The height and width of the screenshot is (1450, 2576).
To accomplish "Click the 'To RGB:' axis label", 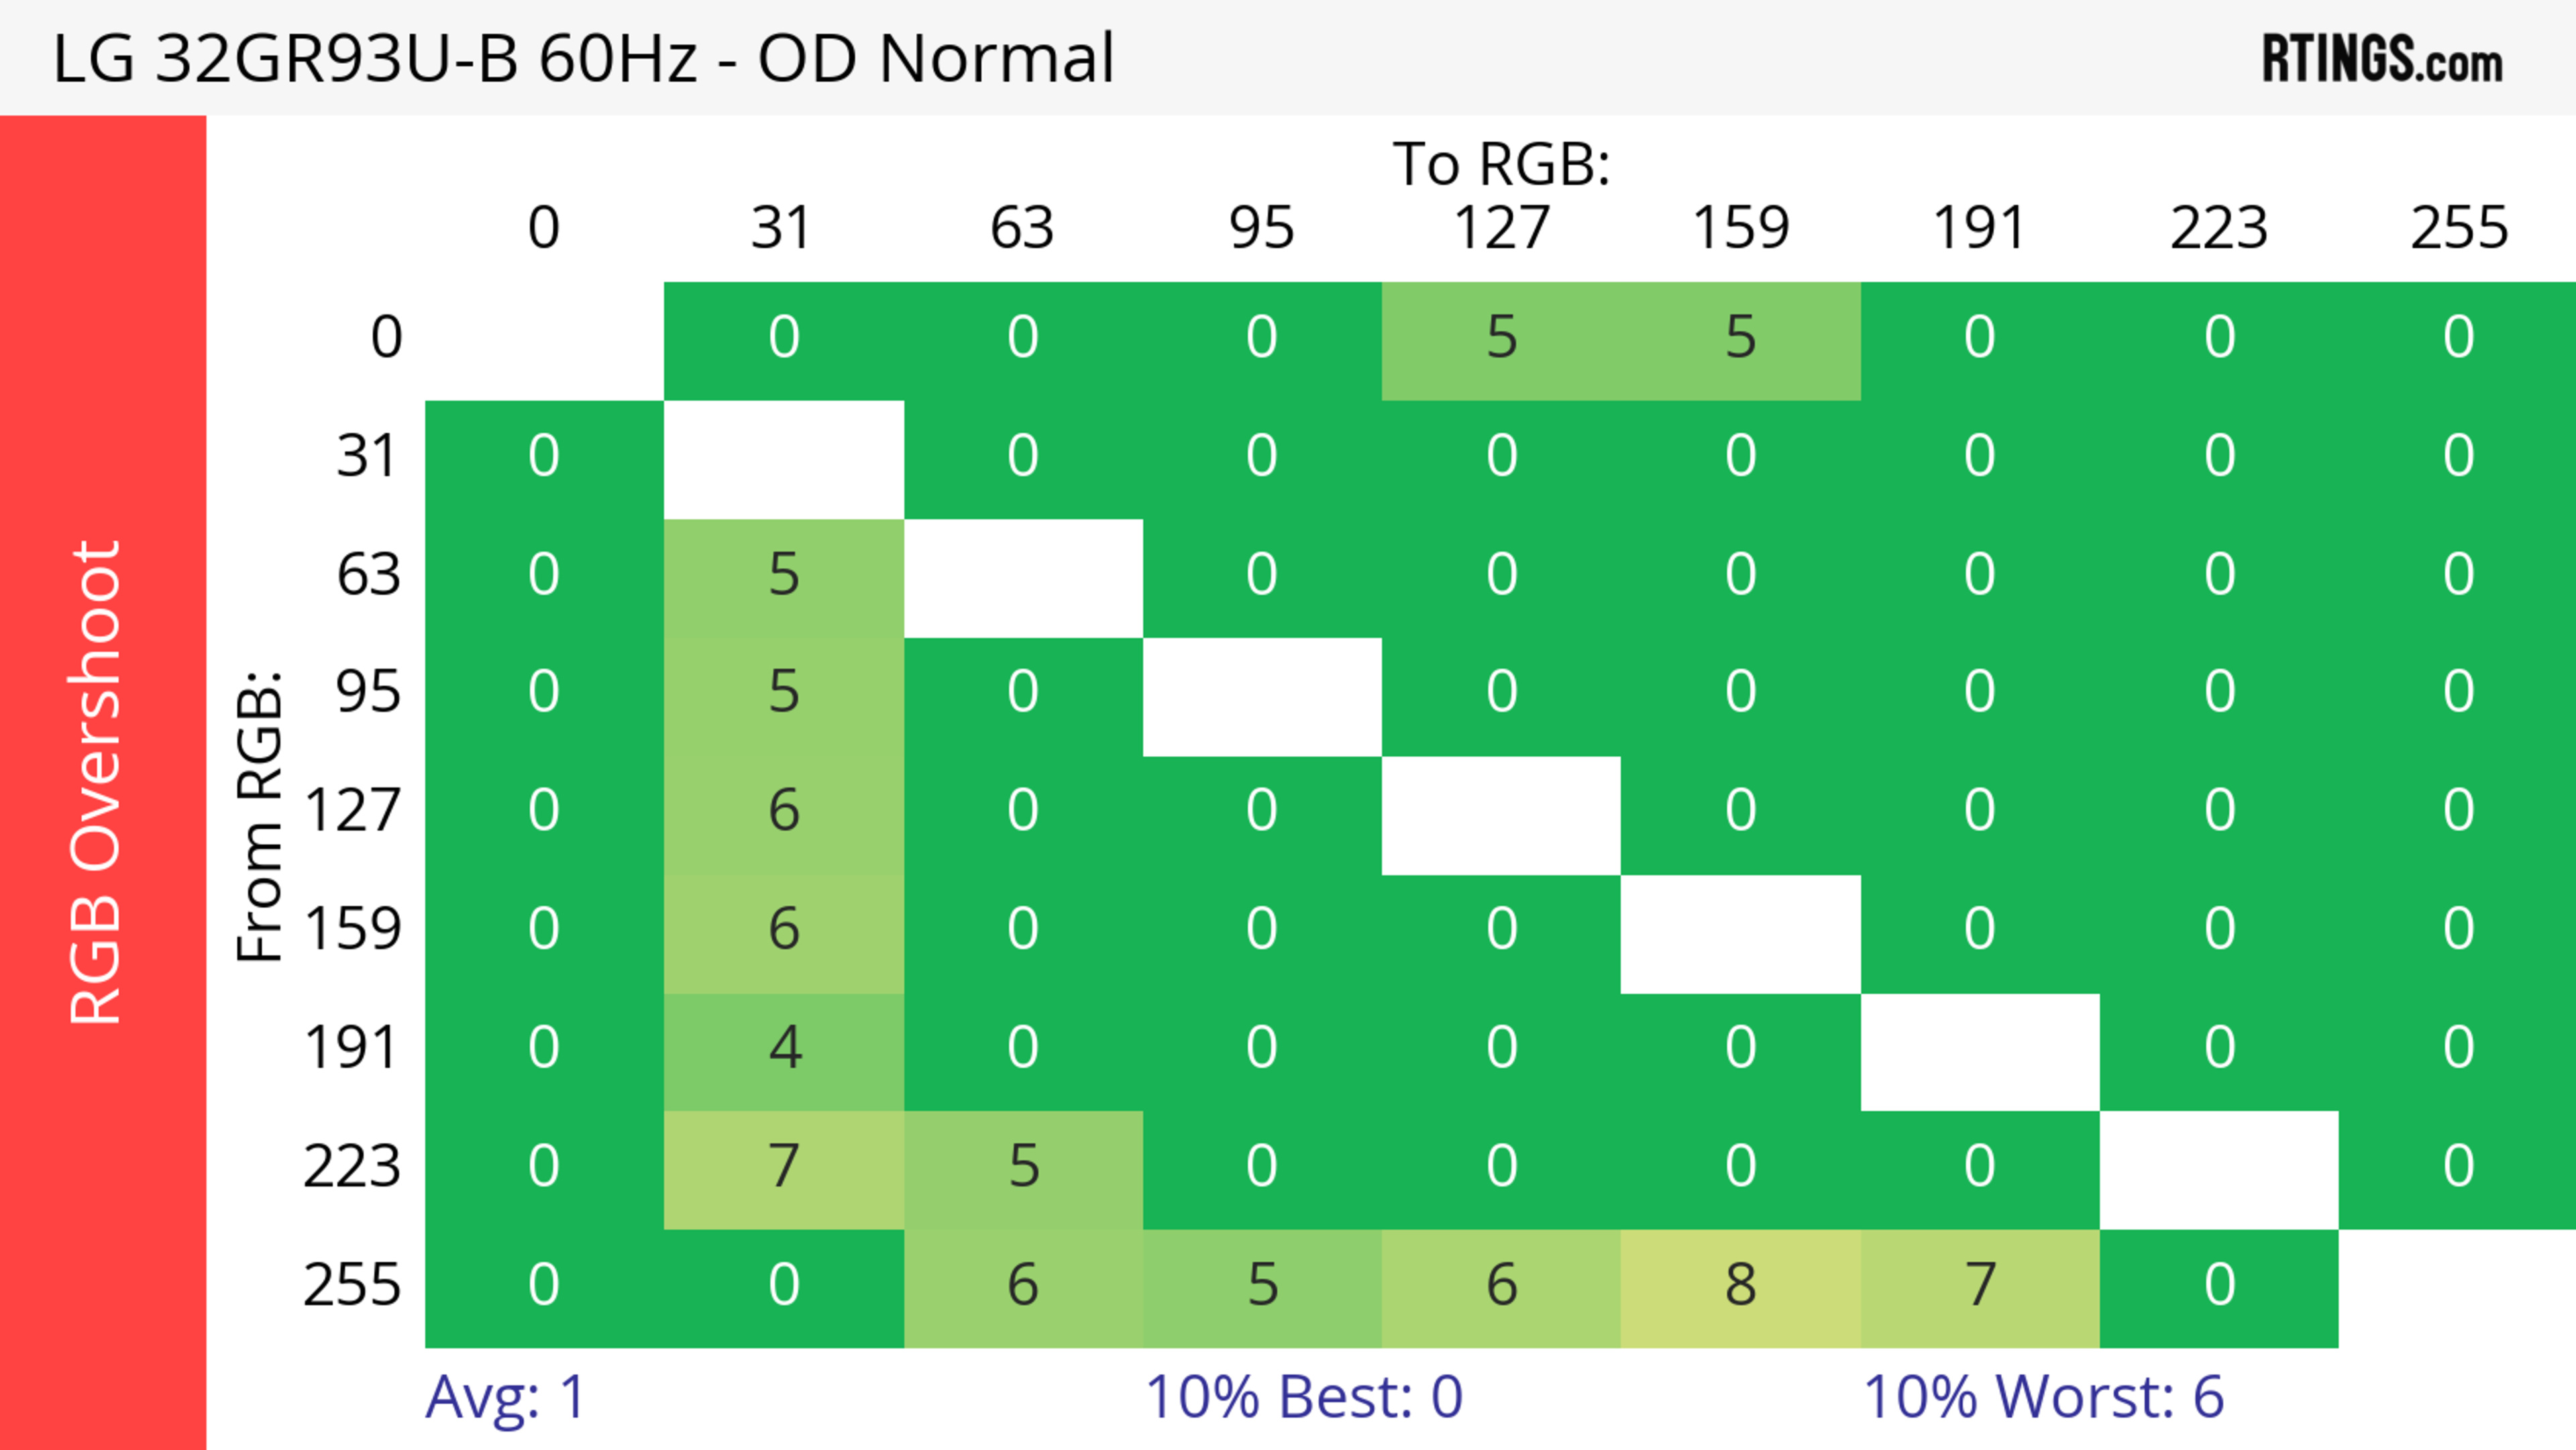I will tap(1501, 163).
